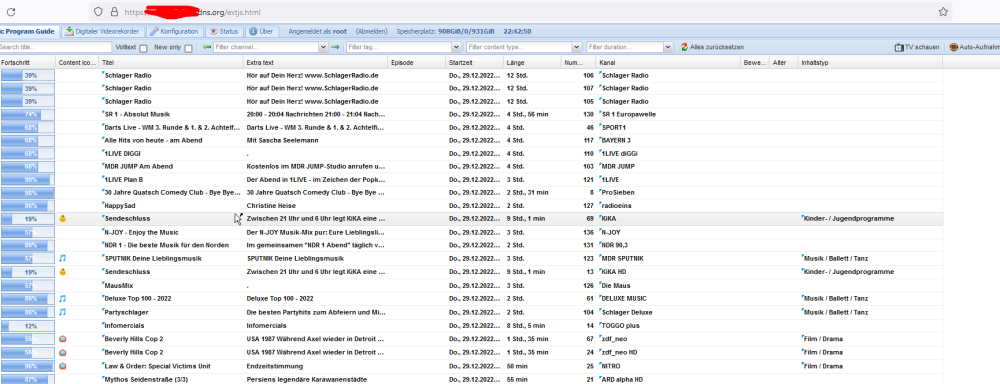The width and height of the screenshot is (1000, 384).
Task: View site security via the lock icon
Action: click(114, 12)
